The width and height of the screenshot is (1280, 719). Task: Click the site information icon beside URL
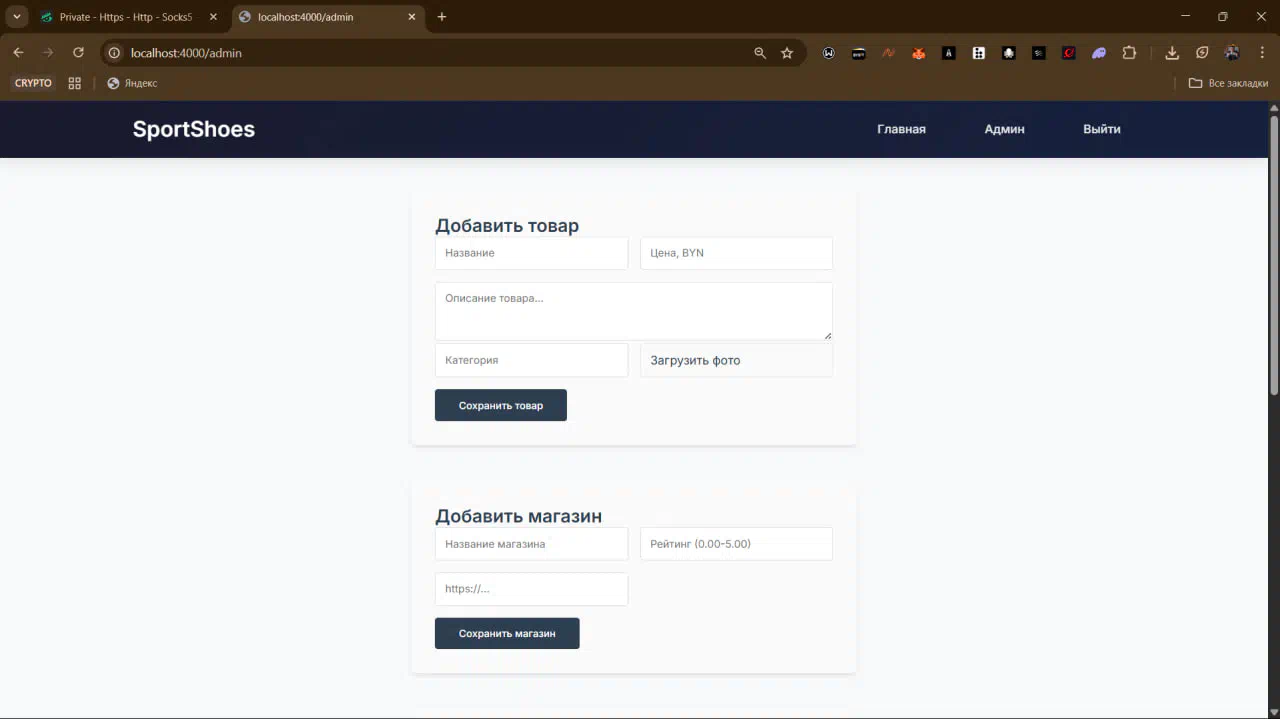[x=114, y=53]
